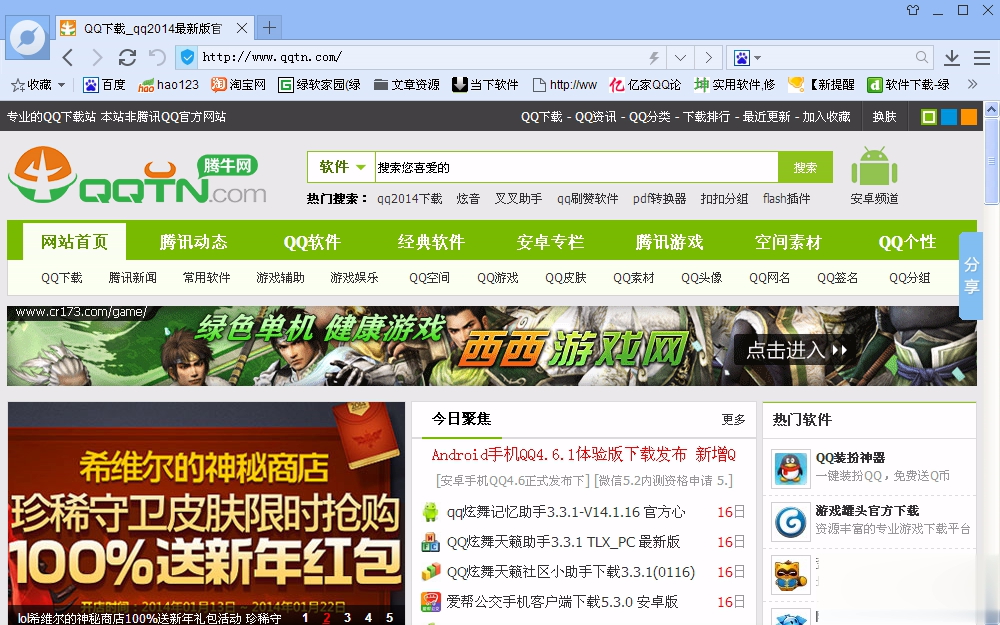Go to slide 3 of the banner carousel

click(x=347, y=617)
